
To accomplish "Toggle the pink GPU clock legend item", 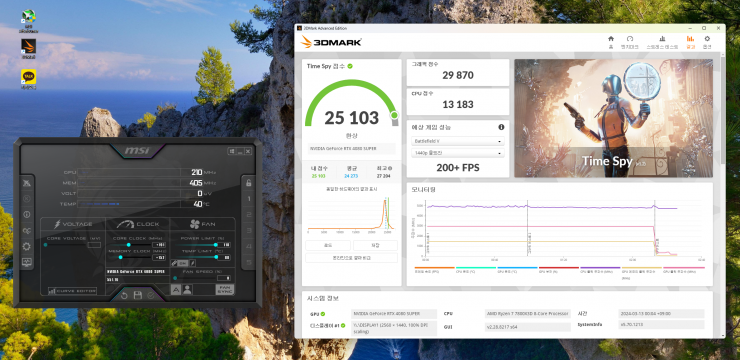I will pyautogui.click(x=683, y=270).
